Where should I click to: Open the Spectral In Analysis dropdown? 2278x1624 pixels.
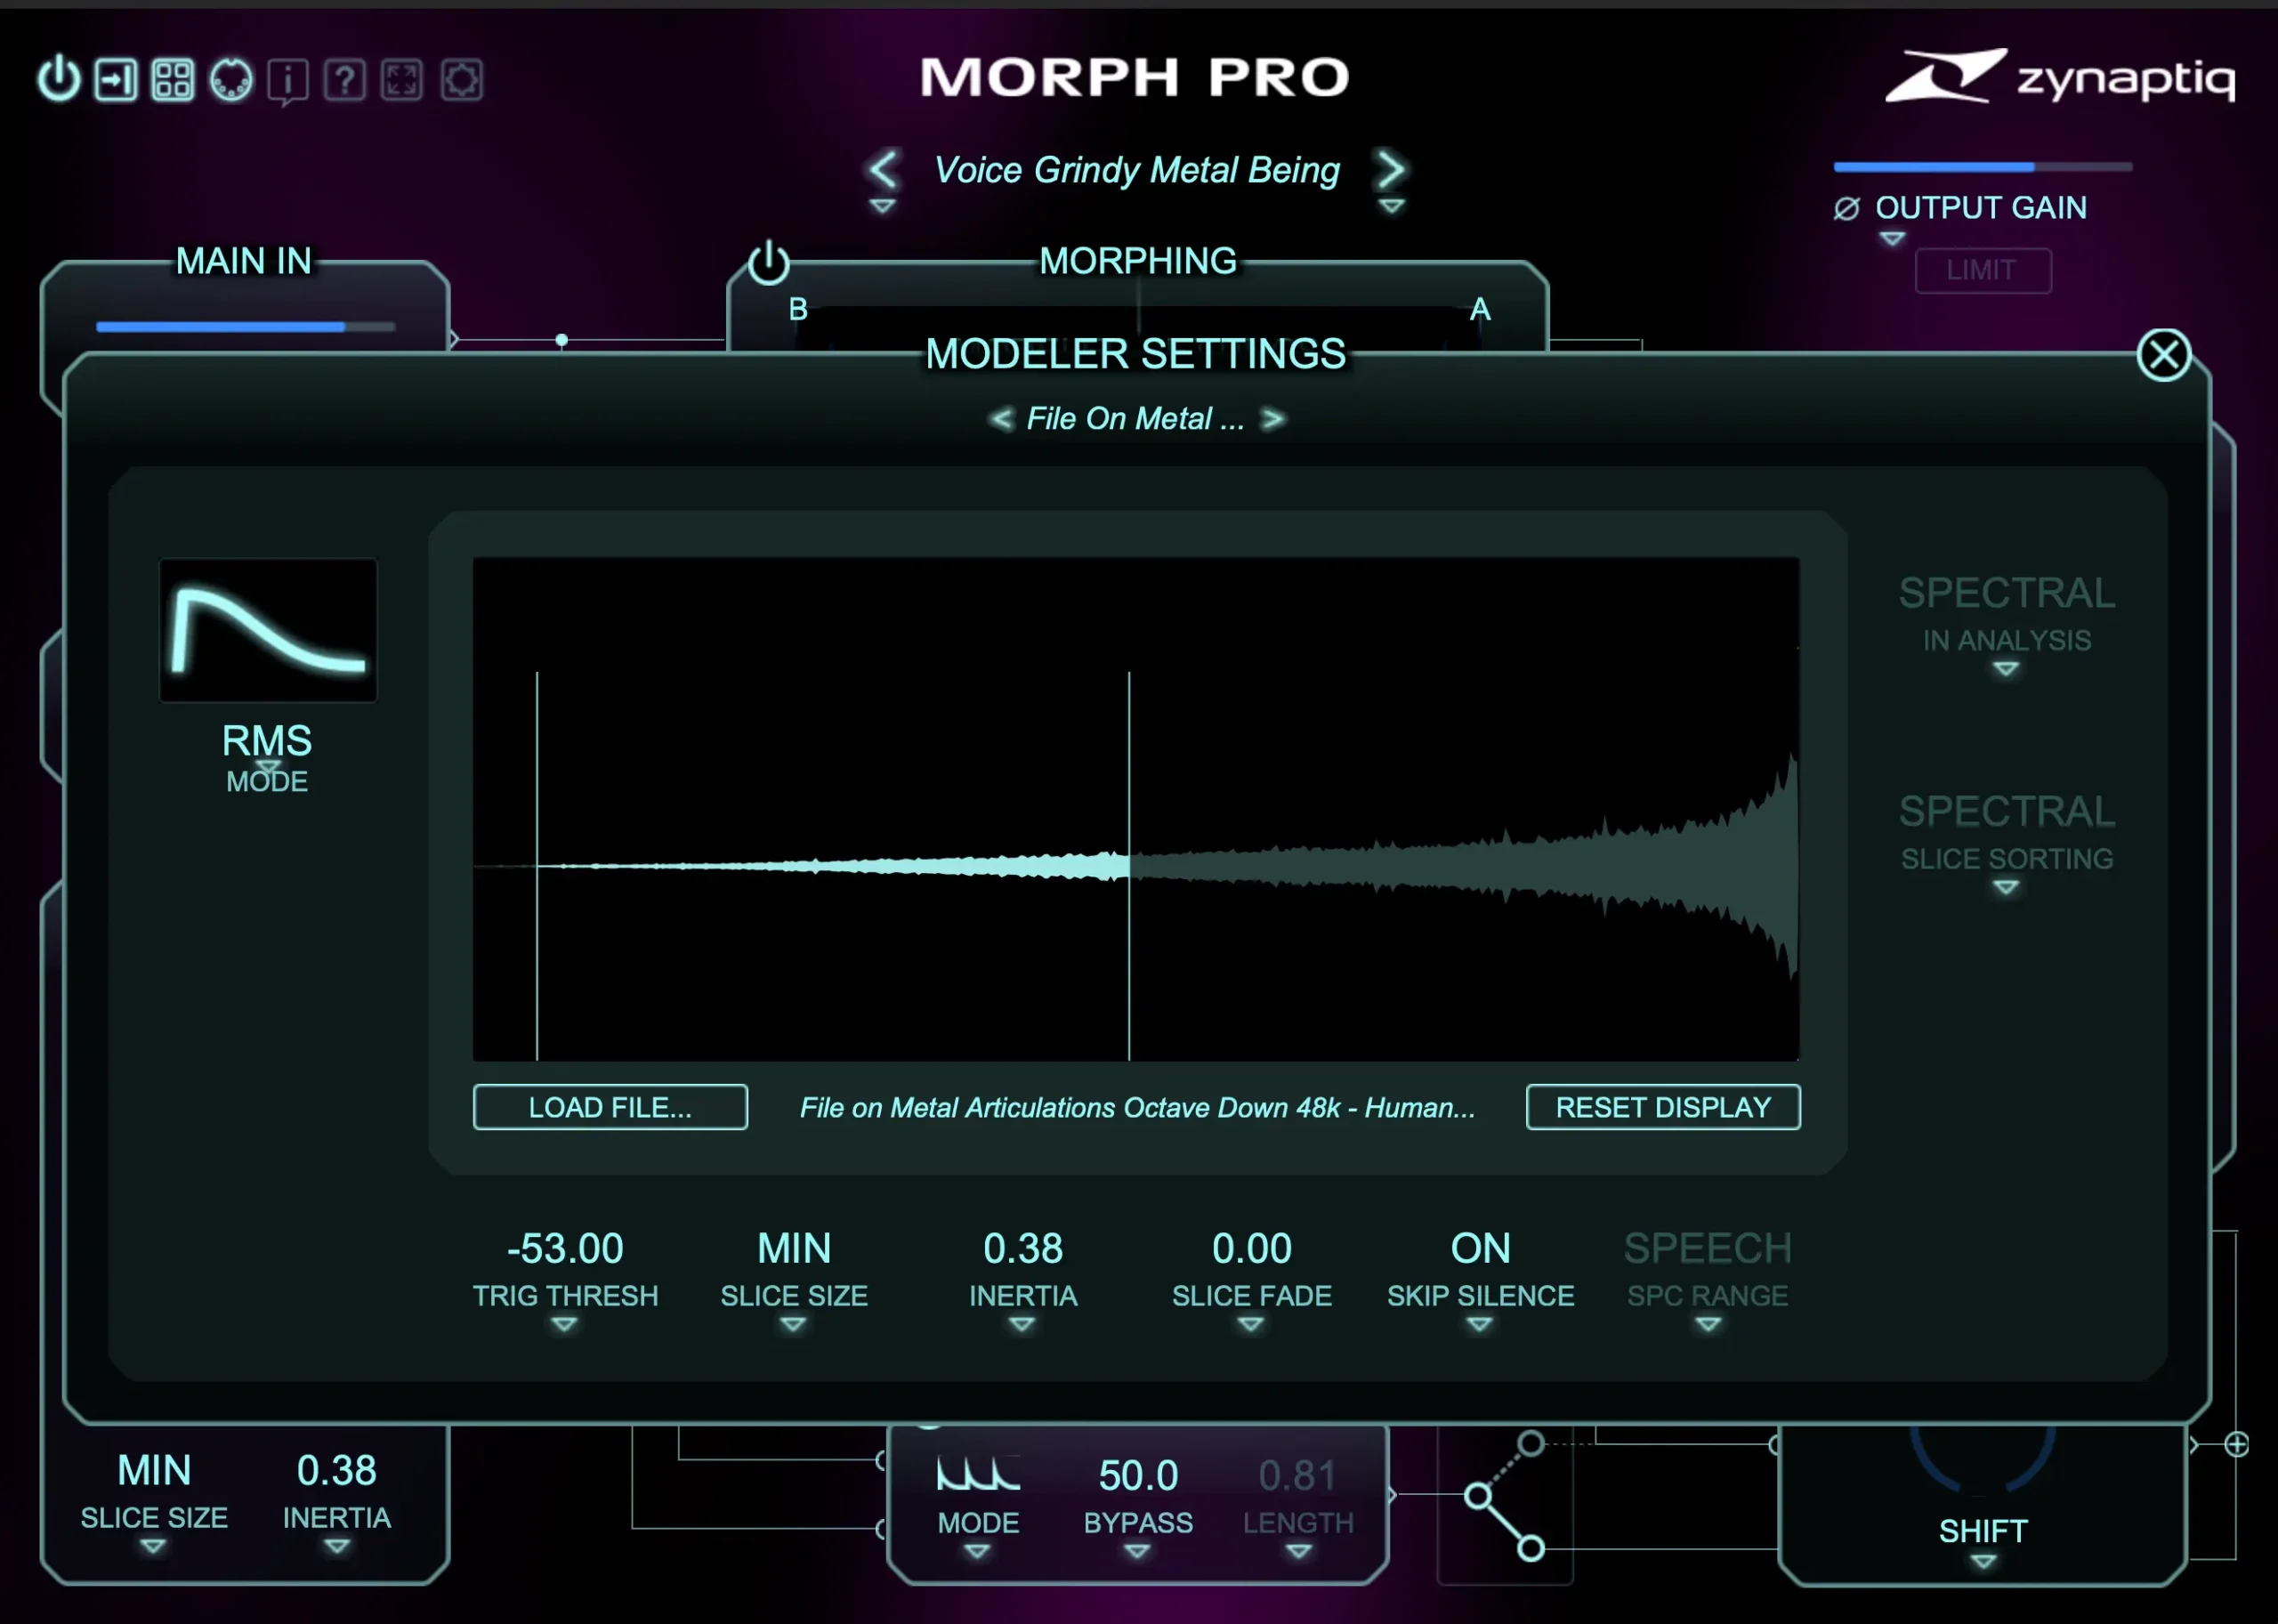pyautogui.click(x=2005, y=669)
